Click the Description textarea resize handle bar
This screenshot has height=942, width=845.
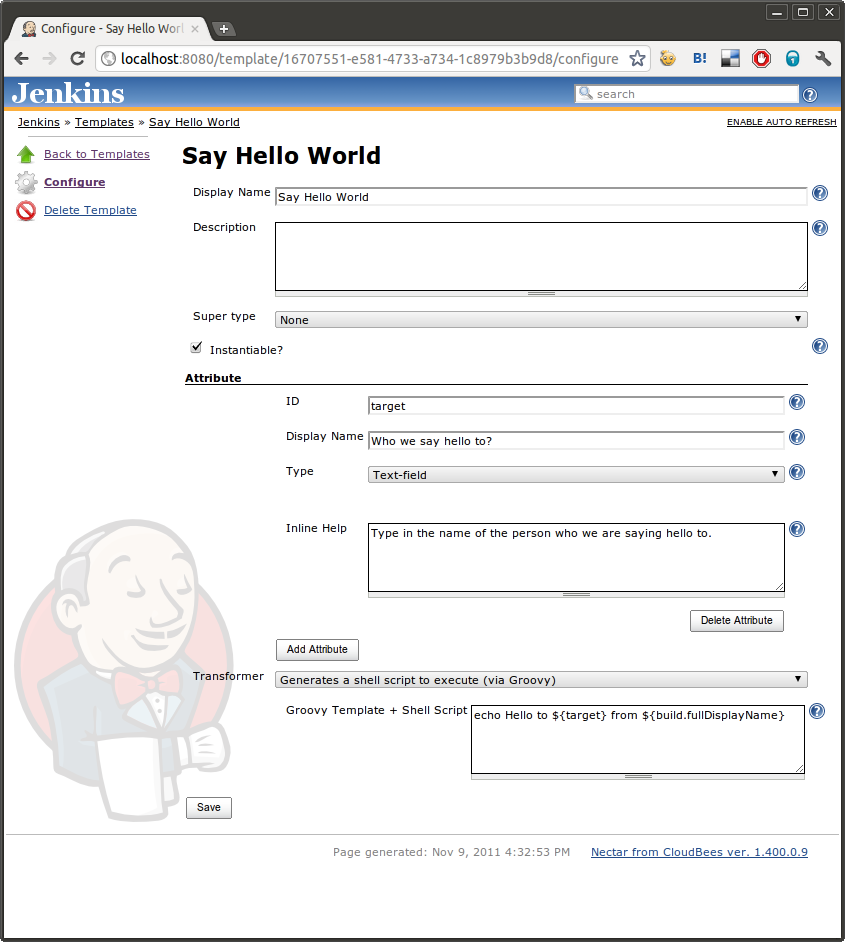(x=541, y=294)
